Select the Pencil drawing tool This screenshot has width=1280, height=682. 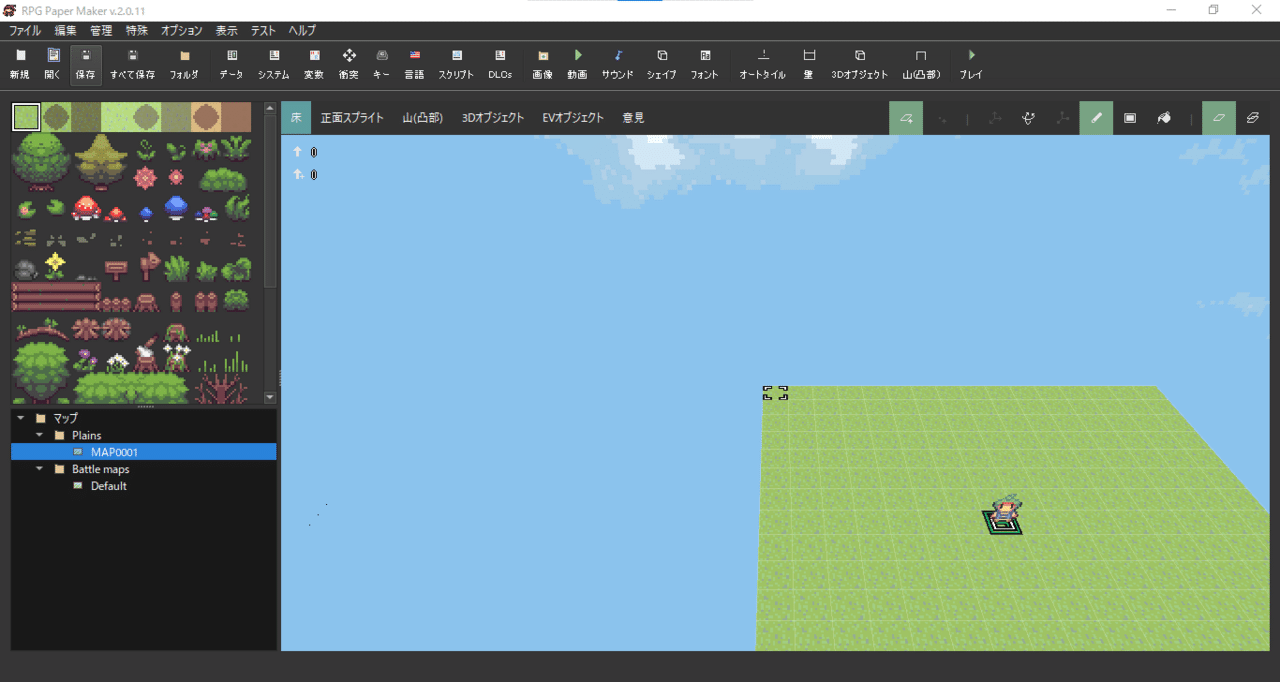(x=1095, y=117)
